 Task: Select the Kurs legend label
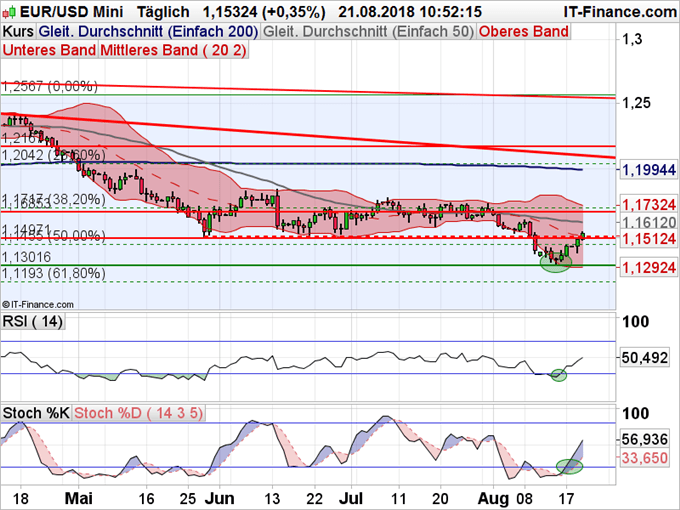(18, 32)
